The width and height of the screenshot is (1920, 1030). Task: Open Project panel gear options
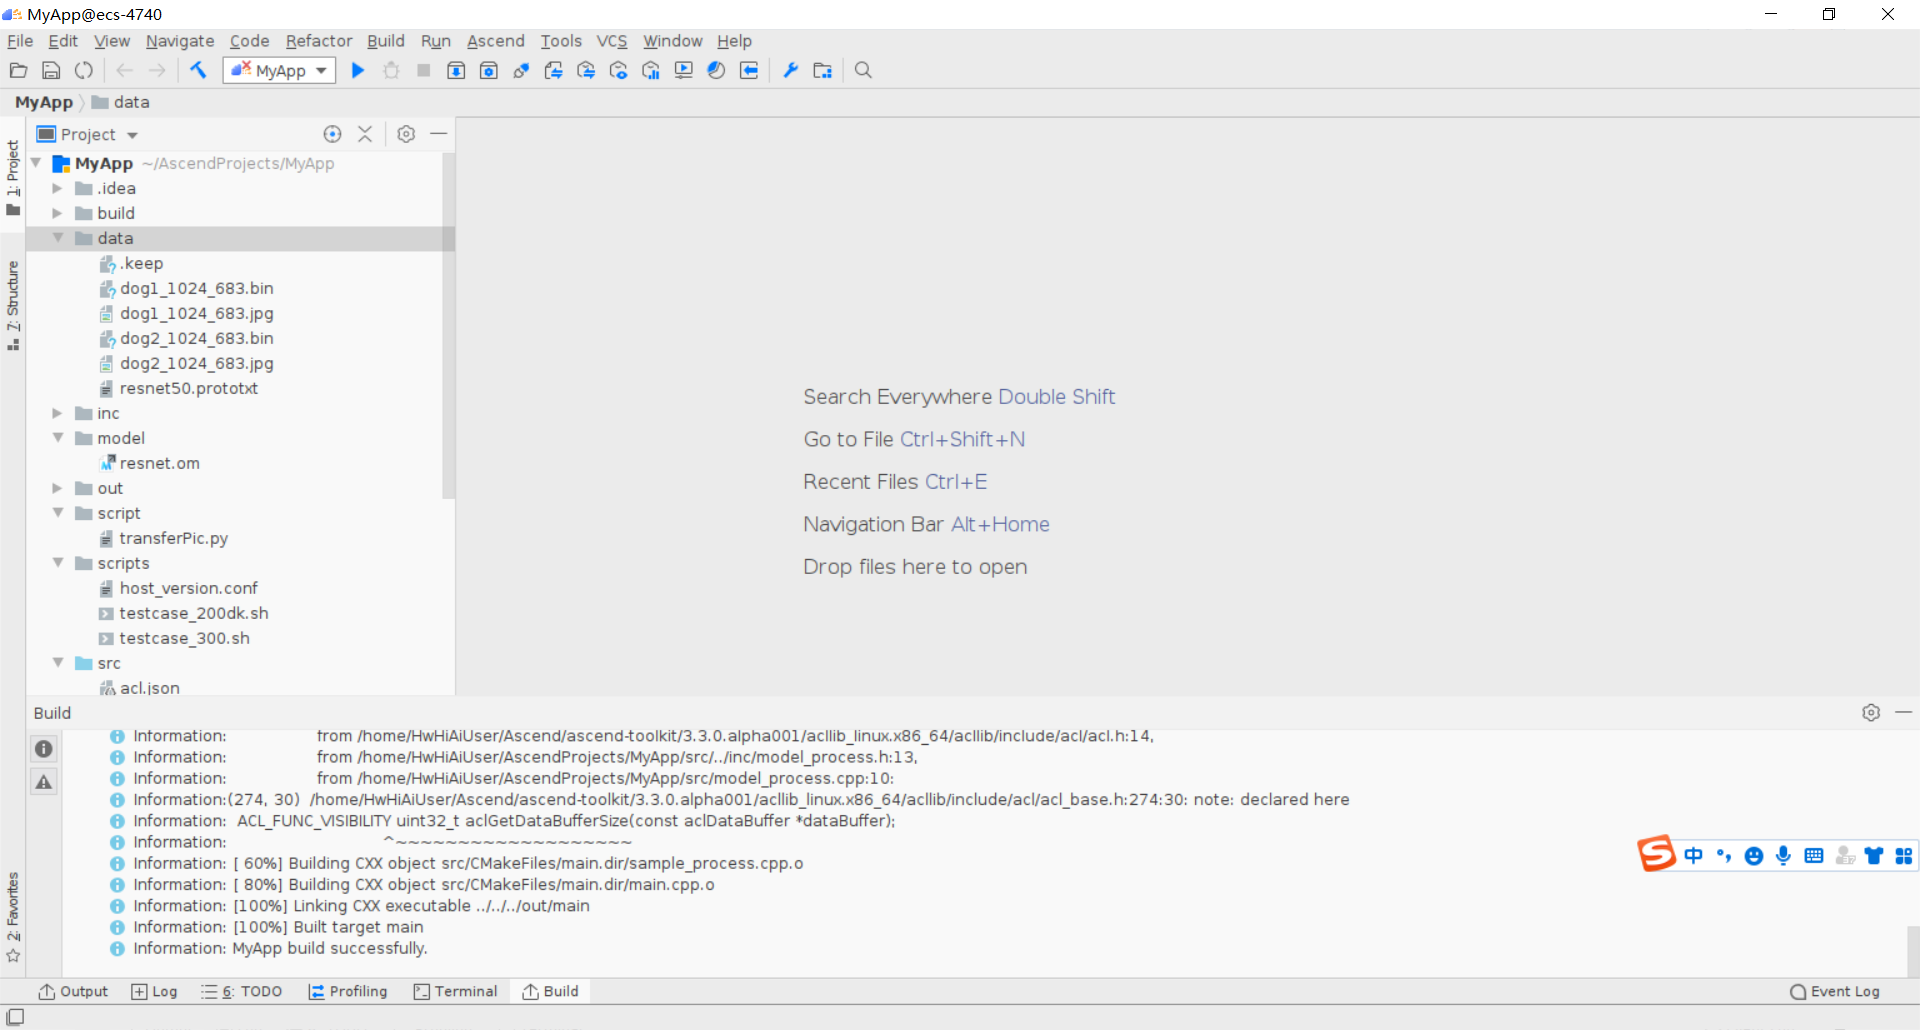pos(406,134)
